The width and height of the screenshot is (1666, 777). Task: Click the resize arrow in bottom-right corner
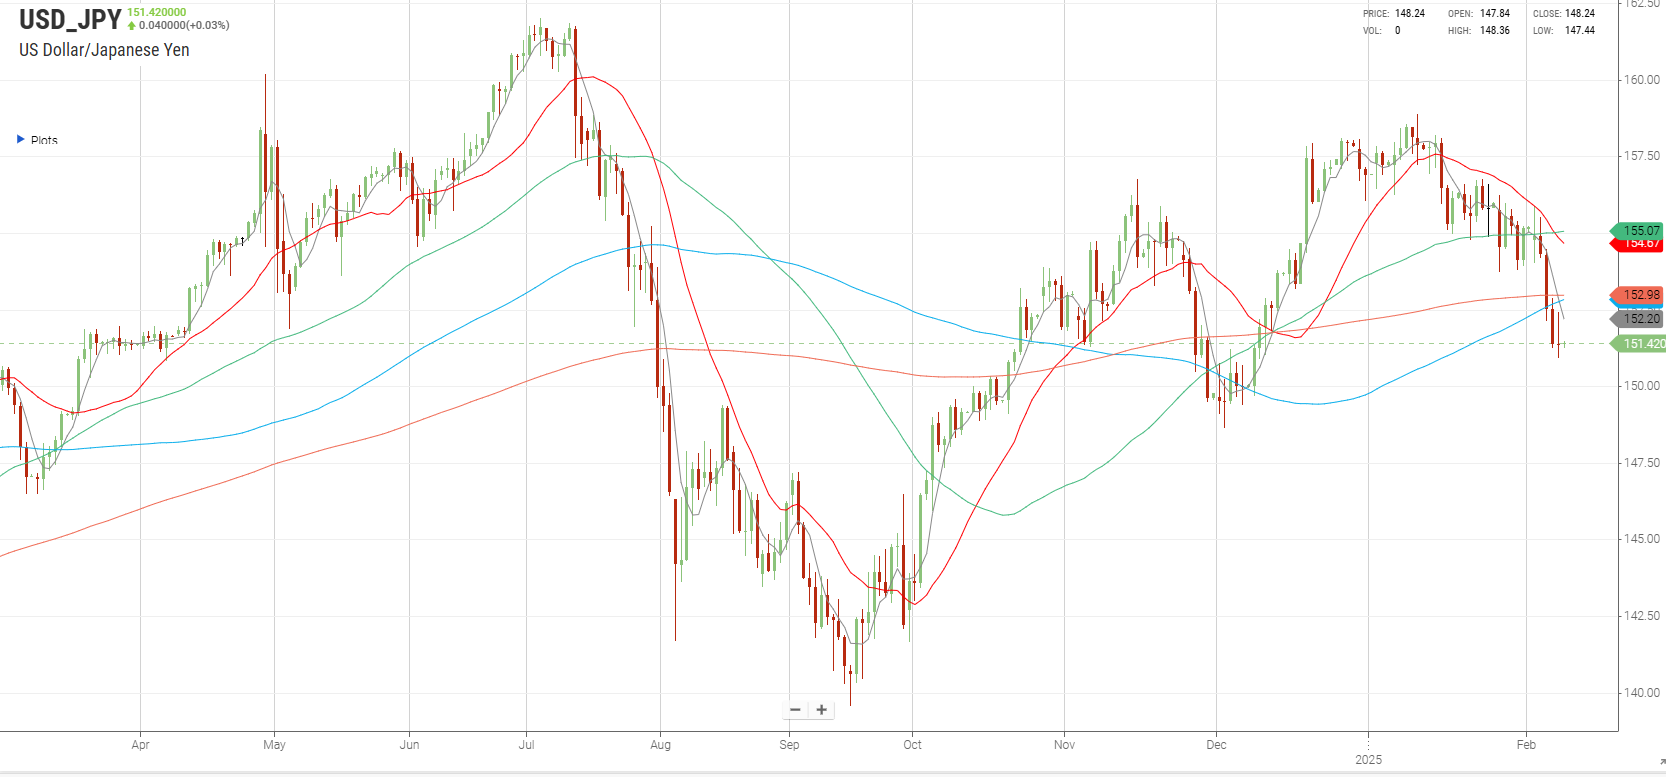pyautogui.click(x=1661, y=763)
